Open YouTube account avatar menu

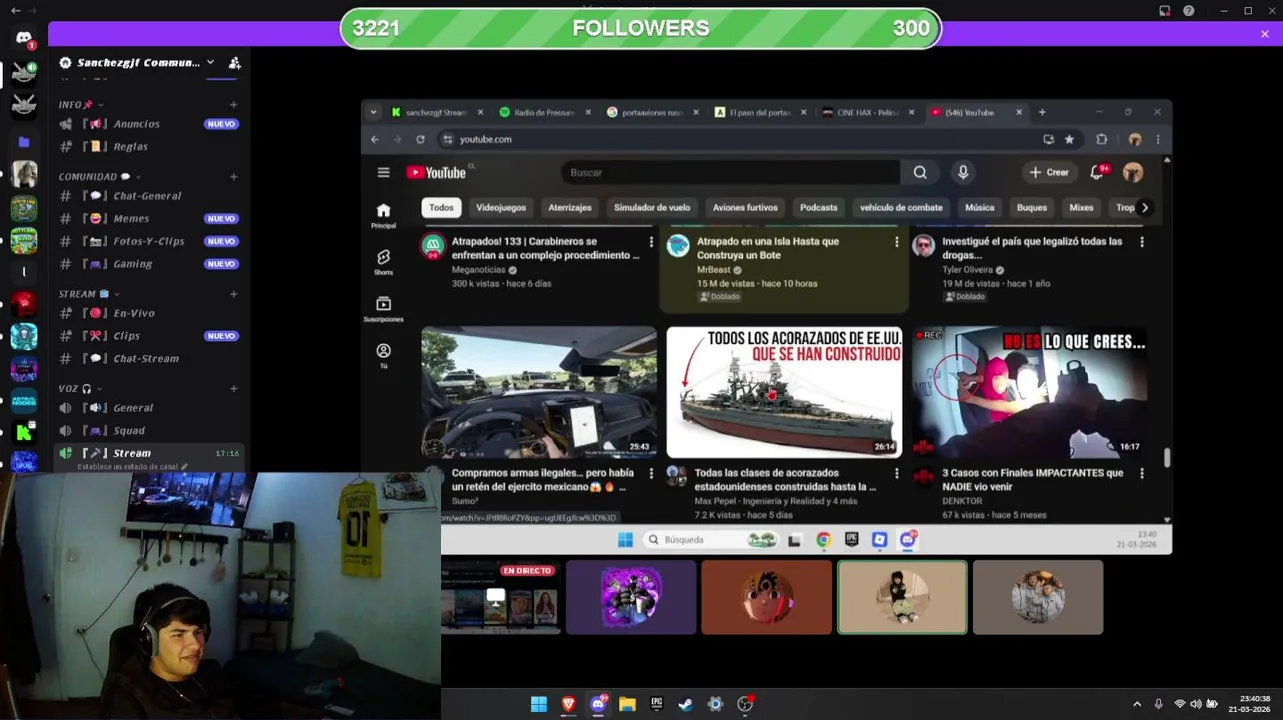(1133, 172)
